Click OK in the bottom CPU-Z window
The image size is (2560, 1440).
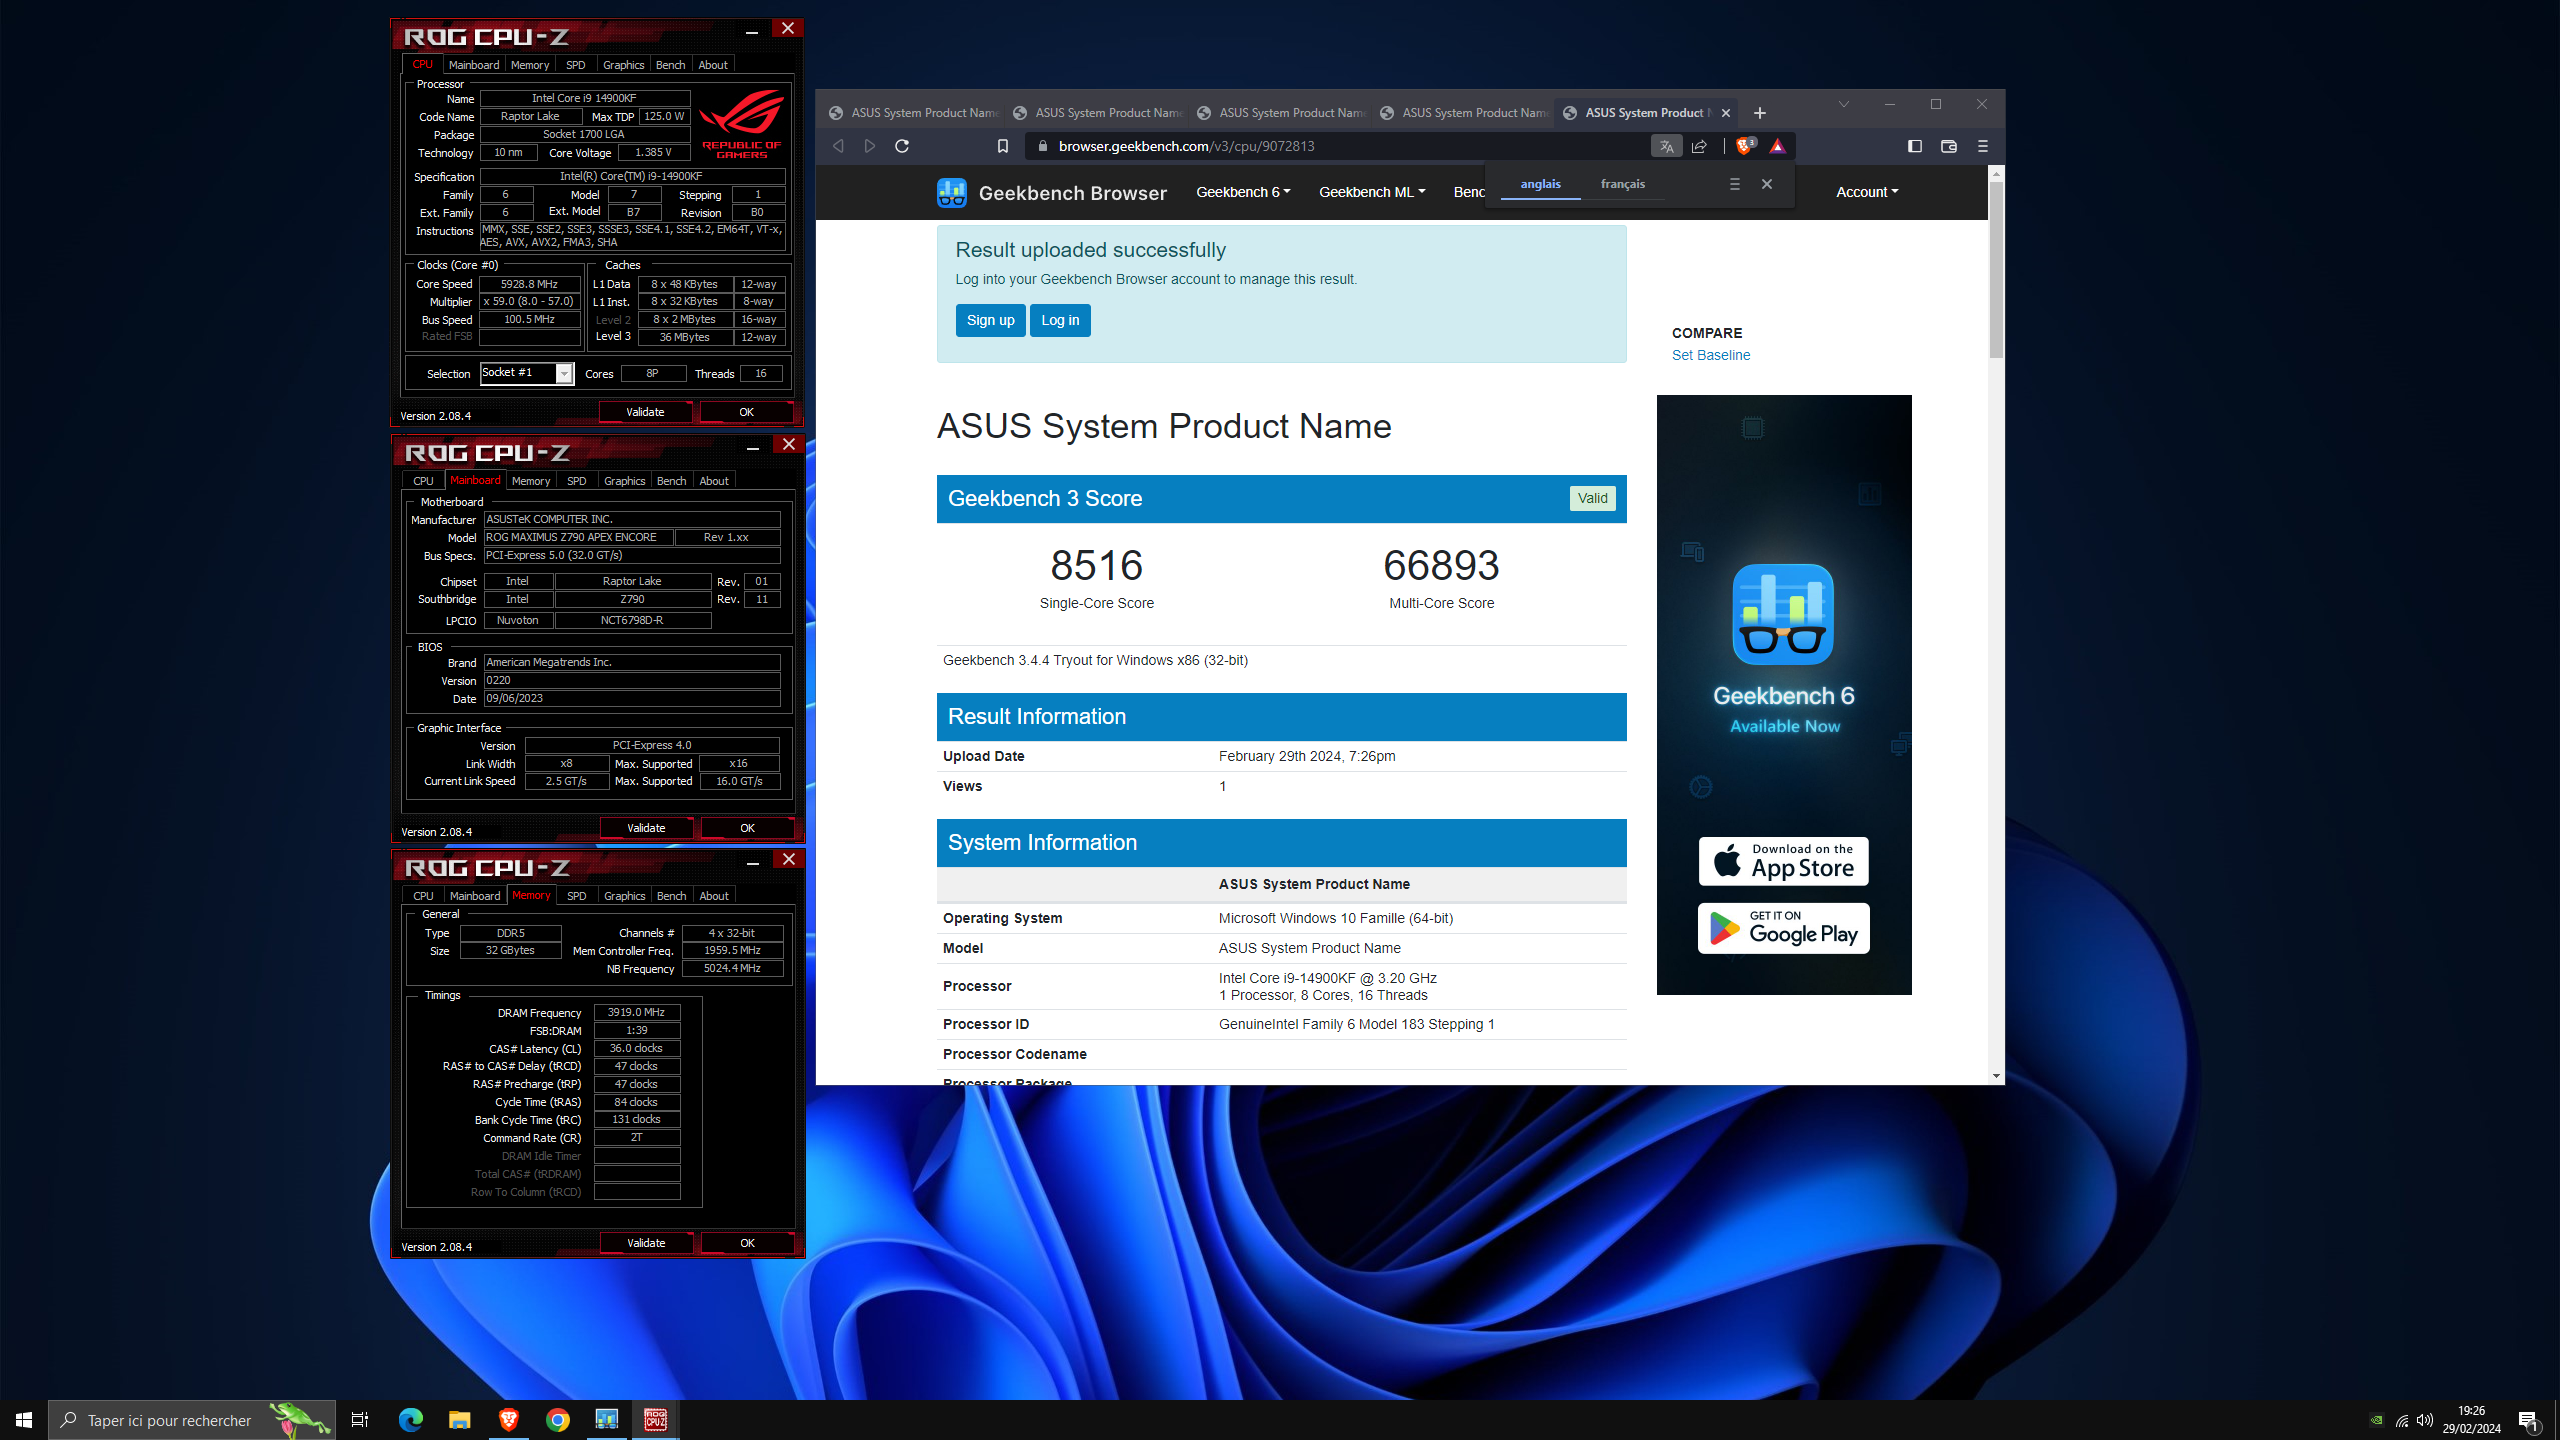(747, 1243)
